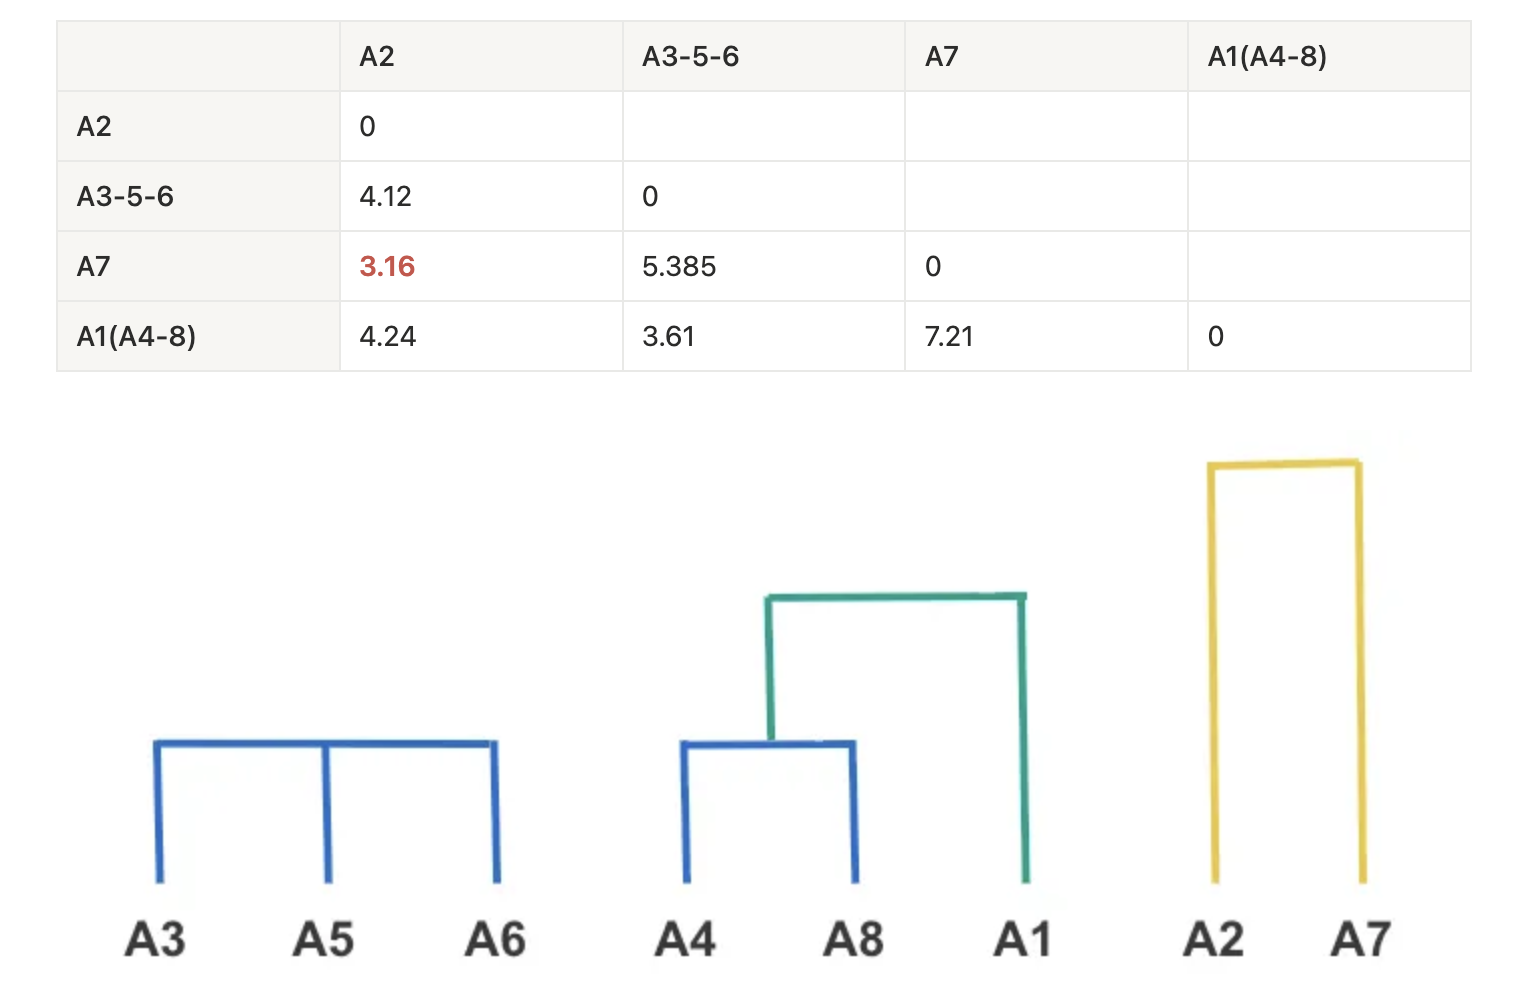Click the A3-5-6 column header

690,56
